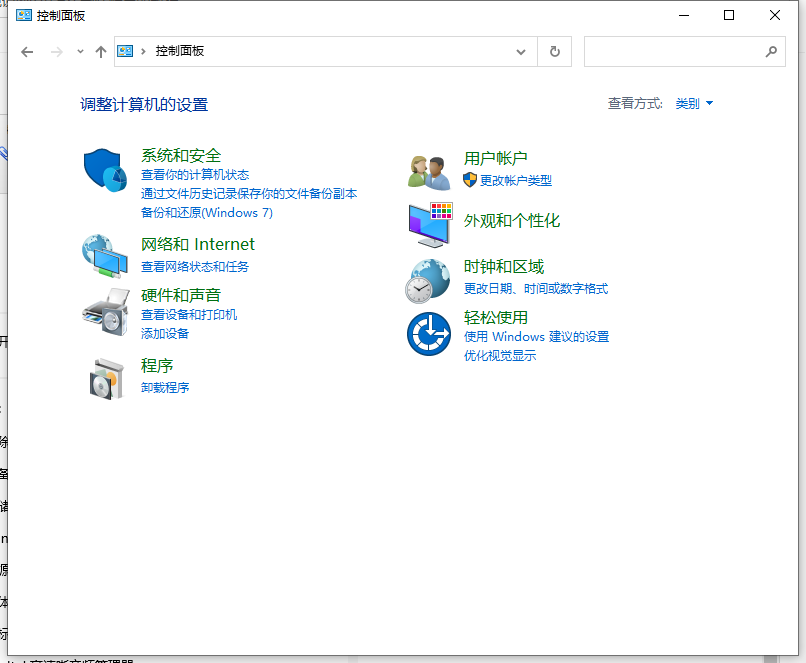806x663 pixels.
Task: Click the 更改帐户类型 link
Action: click(516, 179)
